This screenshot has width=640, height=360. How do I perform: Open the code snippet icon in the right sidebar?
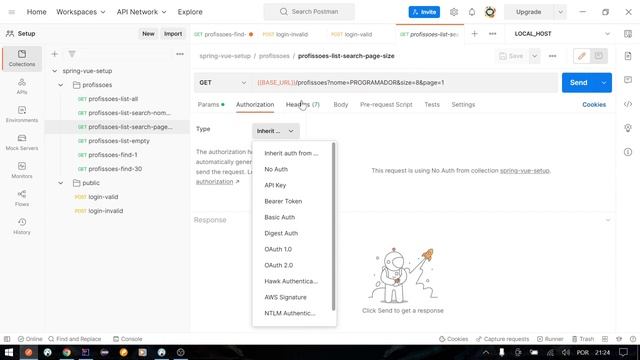tap(628, 104)
